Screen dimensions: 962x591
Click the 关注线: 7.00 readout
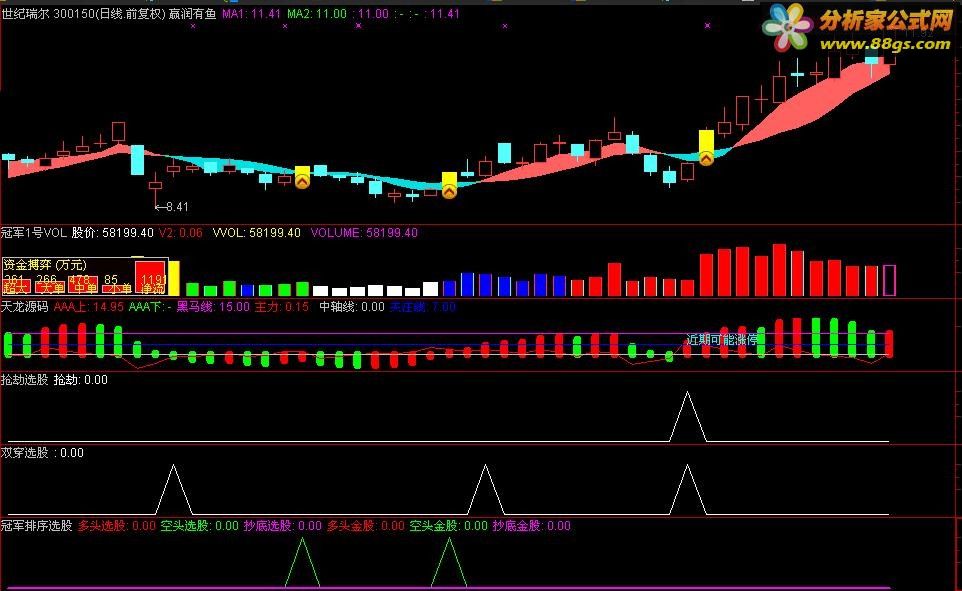[x=423, y=306]
